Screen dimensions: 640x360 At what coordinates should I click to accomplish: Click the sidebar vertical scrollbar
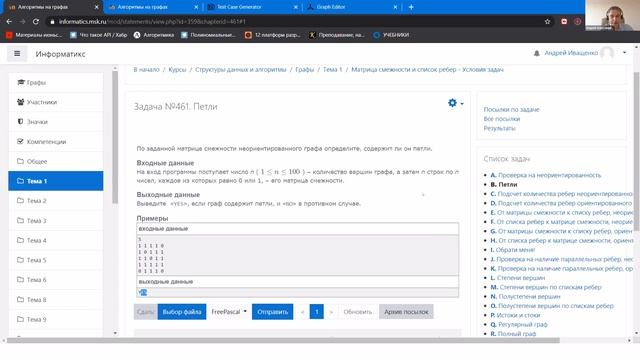(x=115, y=137)
